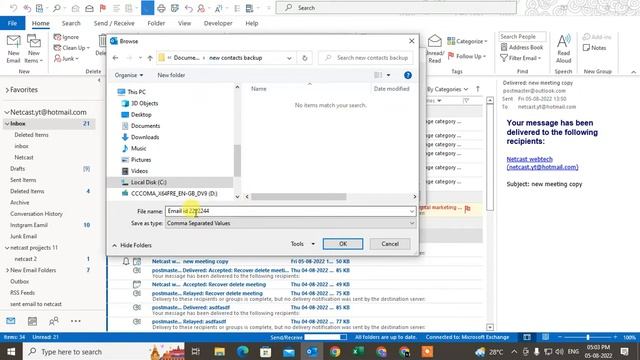Click Search new contacts backup field
The width and height of the screenshot is (640, 360).
coord(366,58)
